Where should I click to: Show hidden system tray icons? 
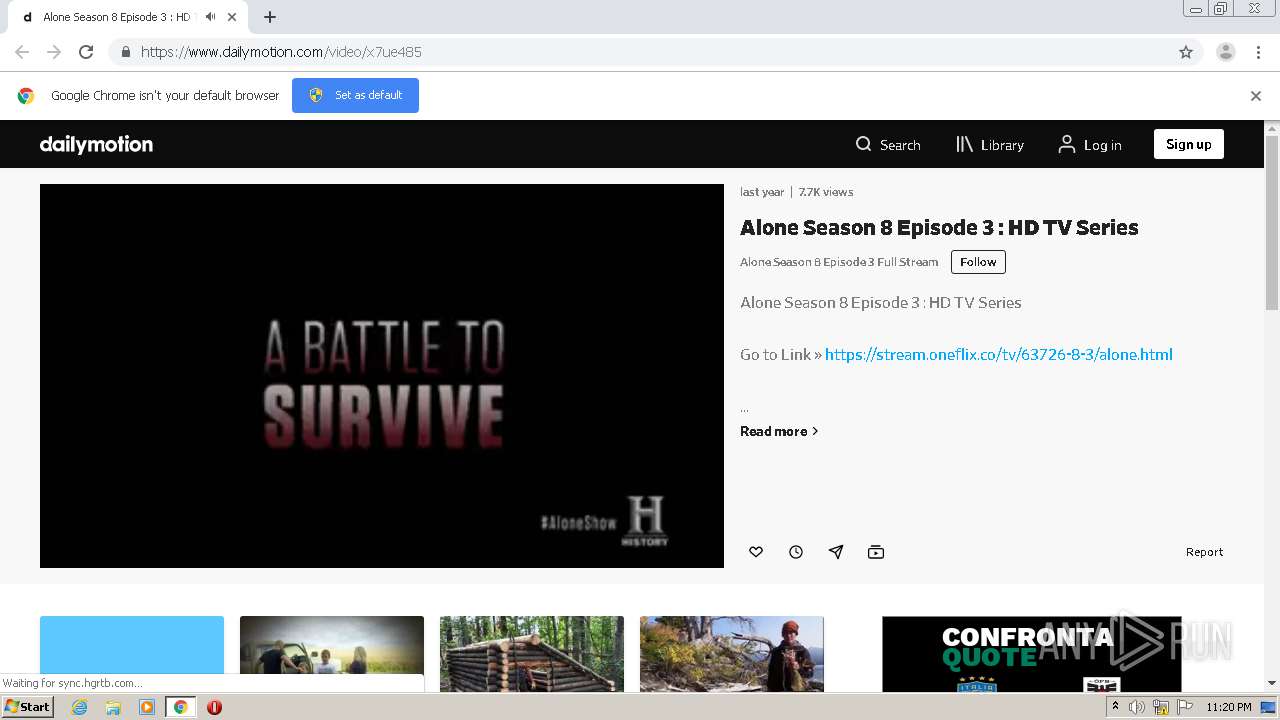click(x=1115, y=707)
